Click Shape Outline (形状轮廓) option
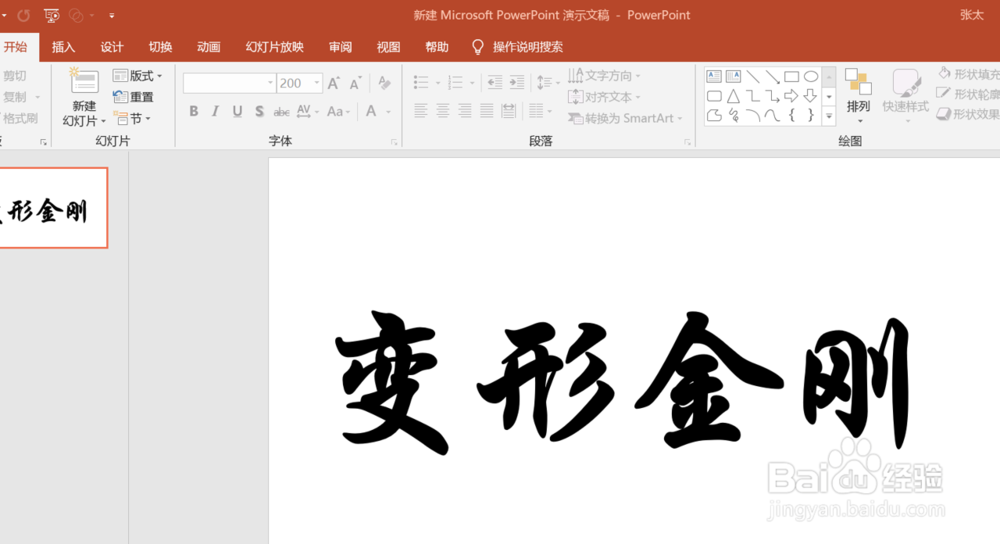Viewport: 1000px width, 544px height. 968,94
